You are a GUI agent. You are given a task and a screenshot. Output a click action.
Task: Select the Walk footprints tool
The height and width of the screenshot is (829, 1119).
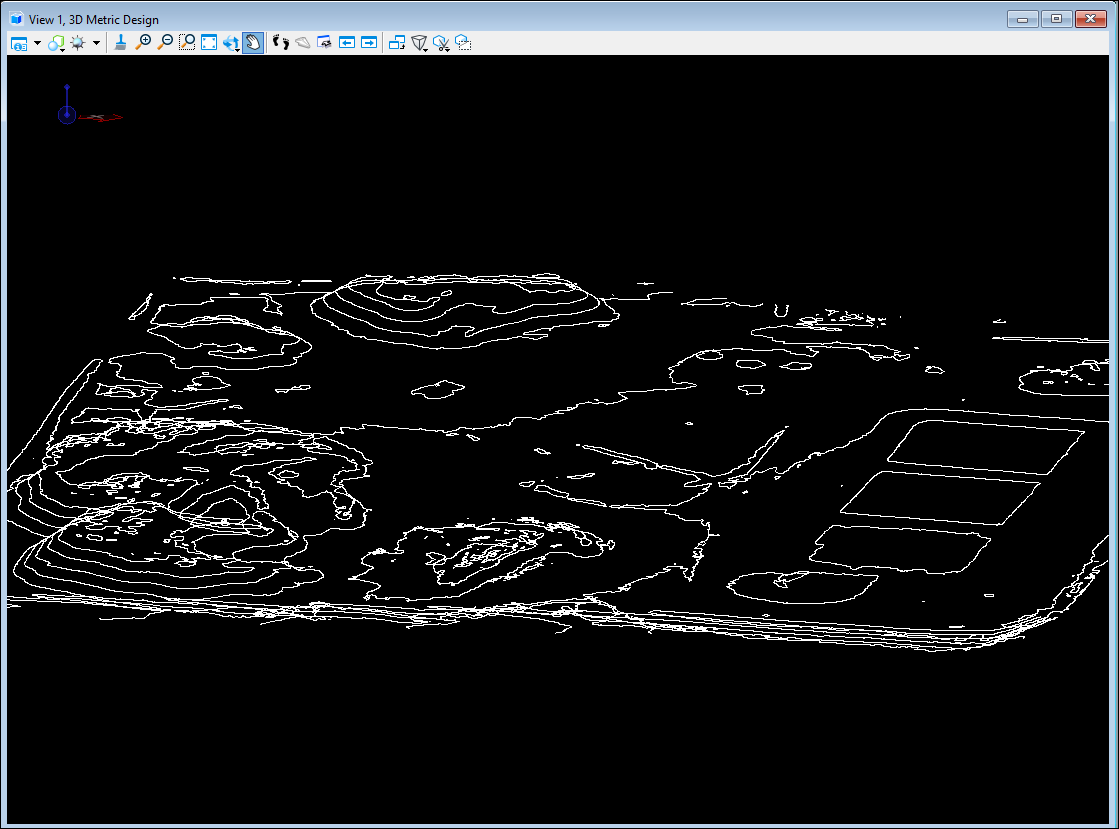pyautogui.click(x=280, y=43)
